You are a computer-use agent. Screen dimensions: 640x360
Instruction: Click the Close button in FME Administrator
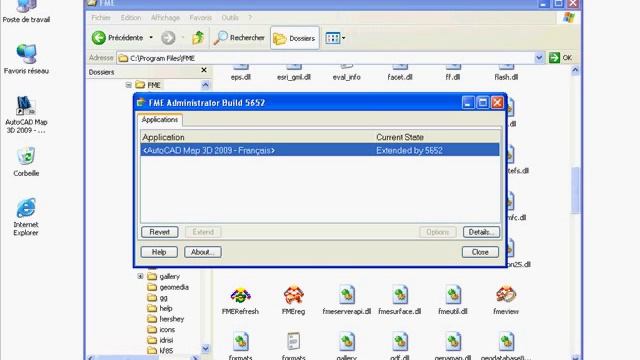(480, 252)
